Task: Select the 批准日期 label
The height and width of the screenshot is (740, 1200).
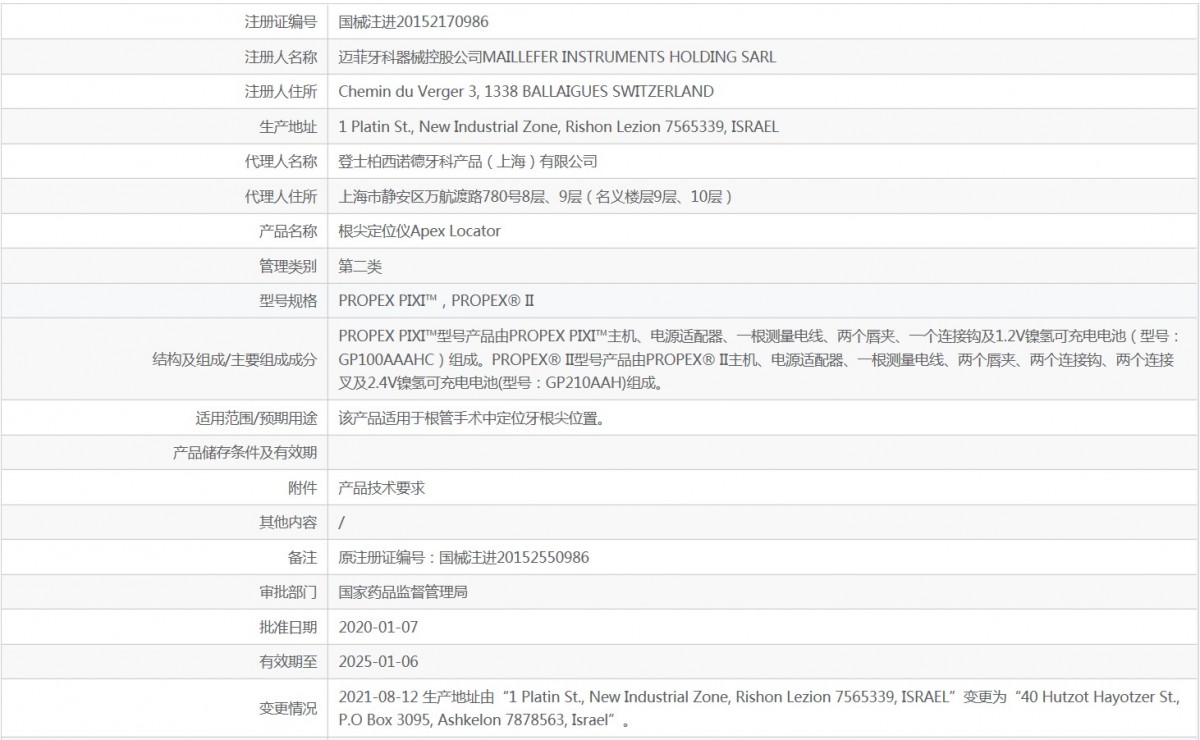Action: (288, 627)
